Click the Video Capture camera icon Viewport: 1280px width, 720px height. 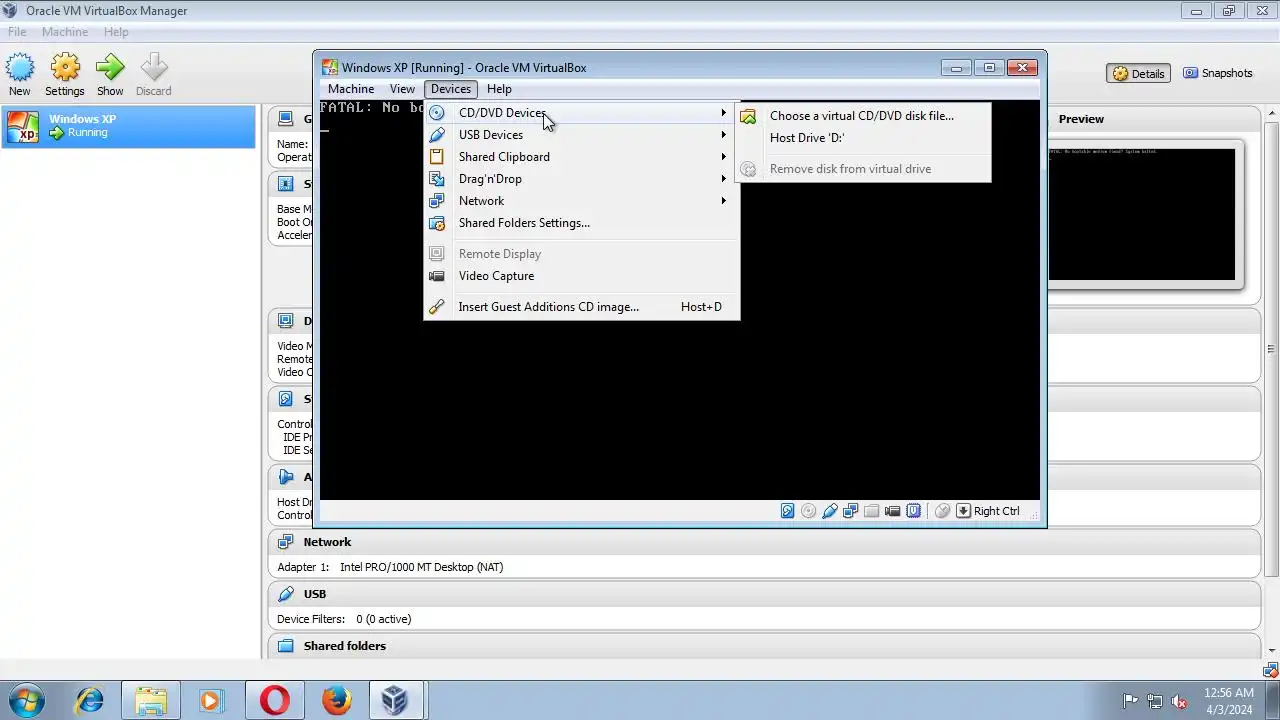click(437, 276)
